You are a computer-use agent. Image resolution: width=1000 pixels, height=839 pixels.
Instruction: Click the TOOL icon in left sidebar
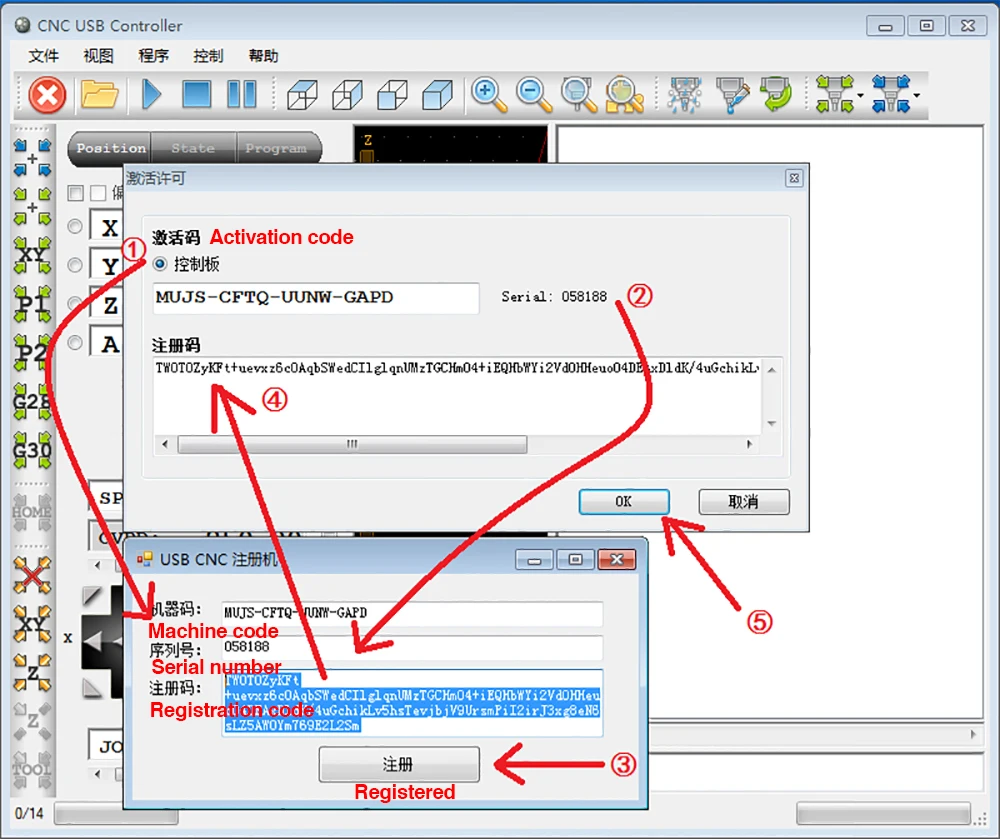[x=32, y=770]
